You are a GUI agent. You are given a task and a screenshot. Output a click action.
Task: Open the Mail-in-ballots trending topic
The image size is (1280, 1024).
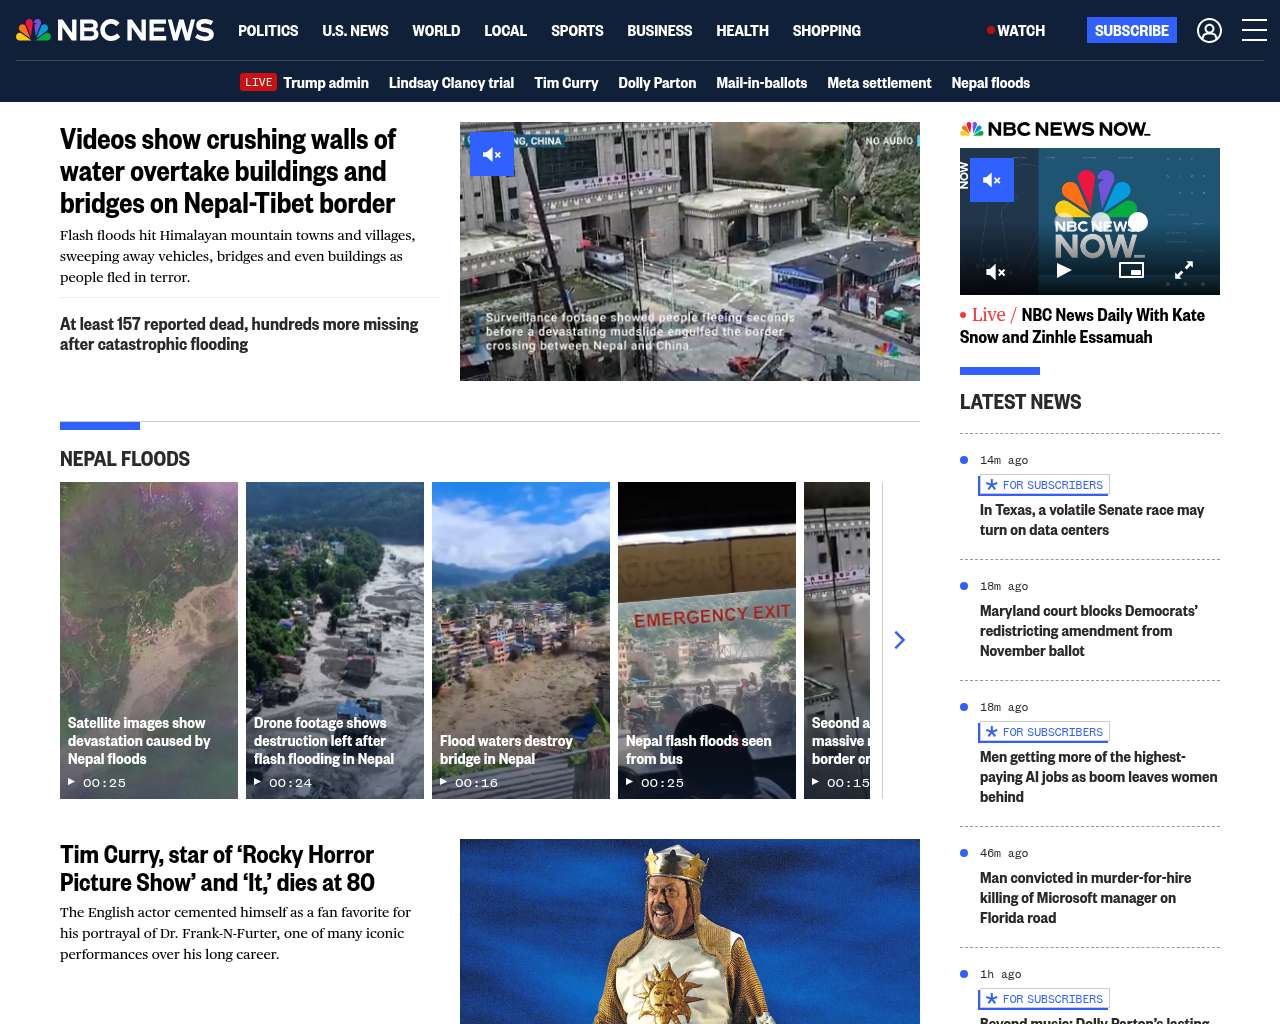click(x=761, y=83)
